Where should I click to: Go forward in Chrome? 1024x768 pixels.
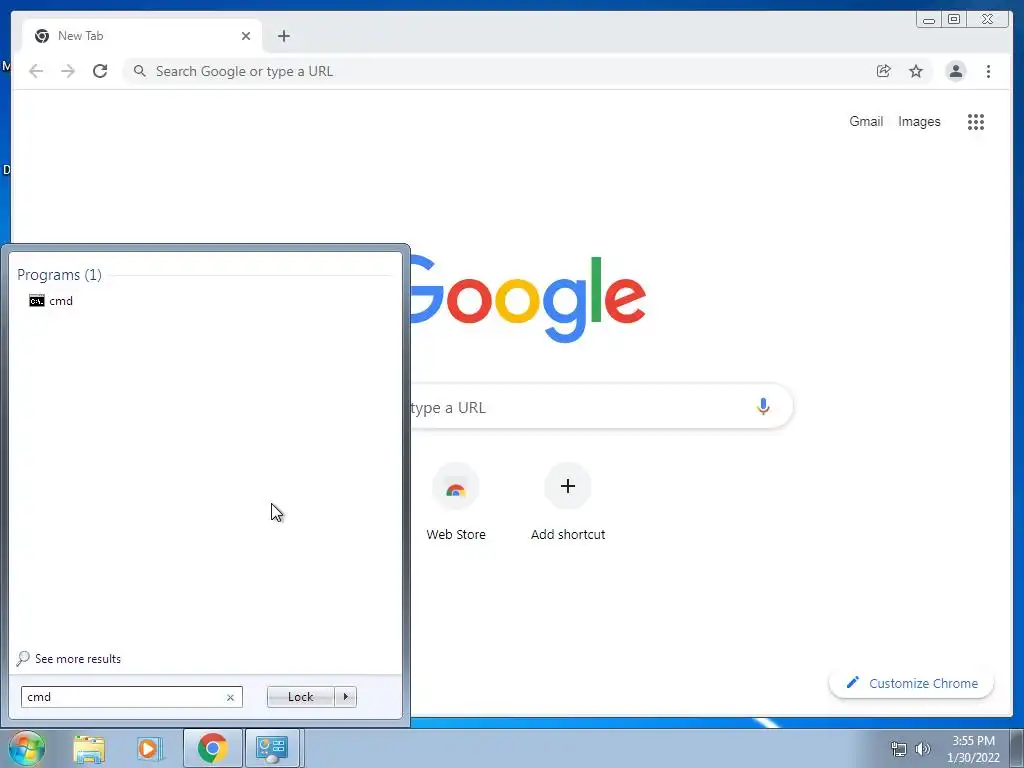[x=68, y=71]
